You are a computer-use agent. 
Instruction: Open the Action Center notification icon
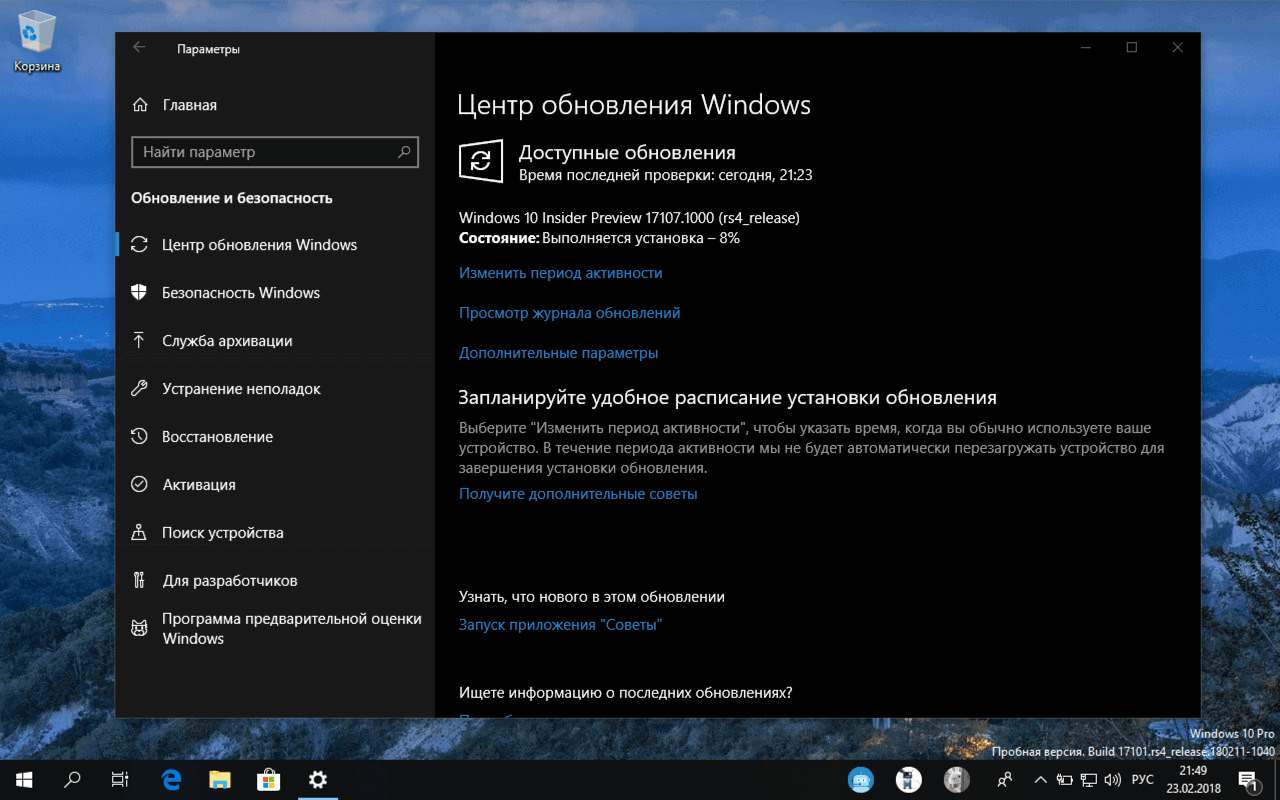(1248, 780)
